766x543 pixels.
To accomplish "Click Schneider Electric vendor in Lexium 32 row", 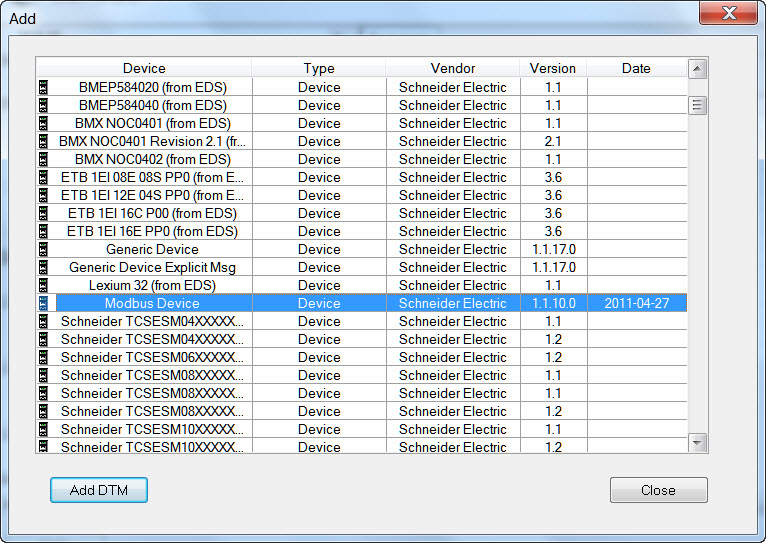I will click(x=453, y=286).
